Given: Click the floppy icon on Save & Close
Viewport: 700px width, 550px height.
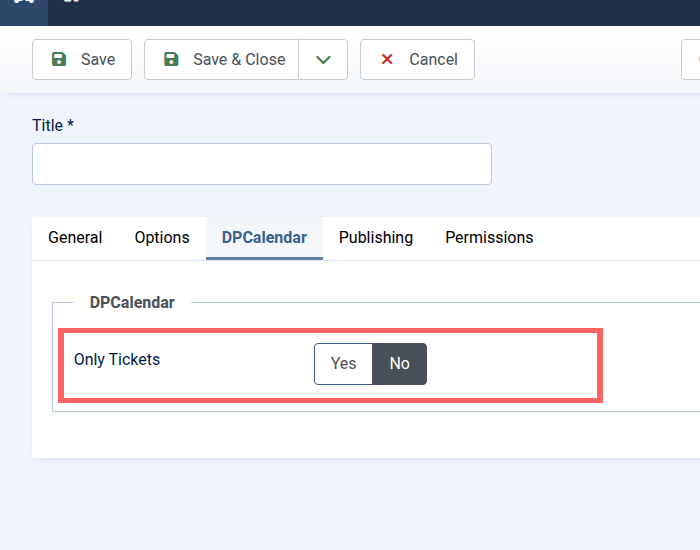Looking at the screenshot, I should click(x=171, y=60).
